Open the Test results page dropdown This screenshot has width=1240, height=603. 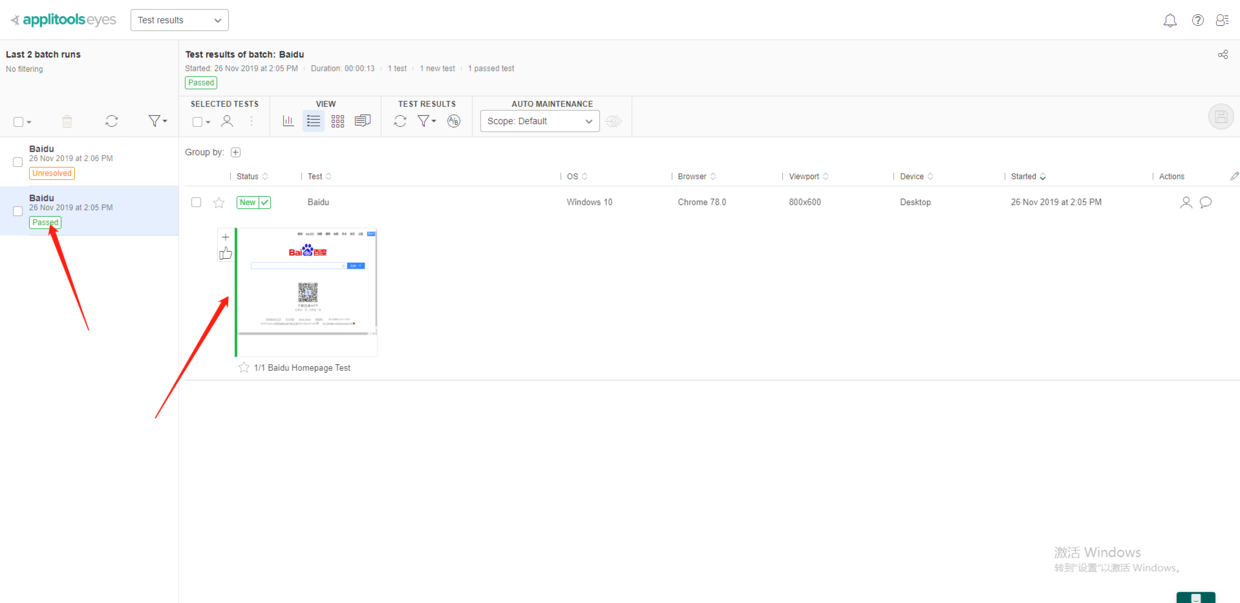point(179,20)
